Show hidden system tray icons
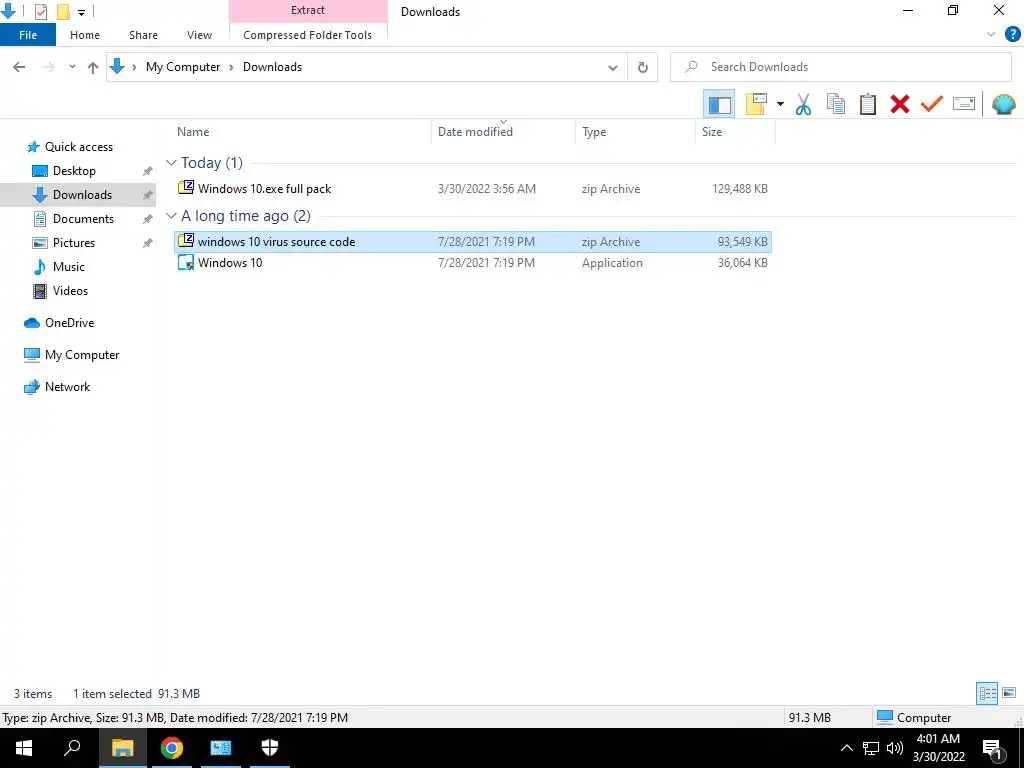The width and height of the screenshot is (1024, 768). (x=846, y=748)
